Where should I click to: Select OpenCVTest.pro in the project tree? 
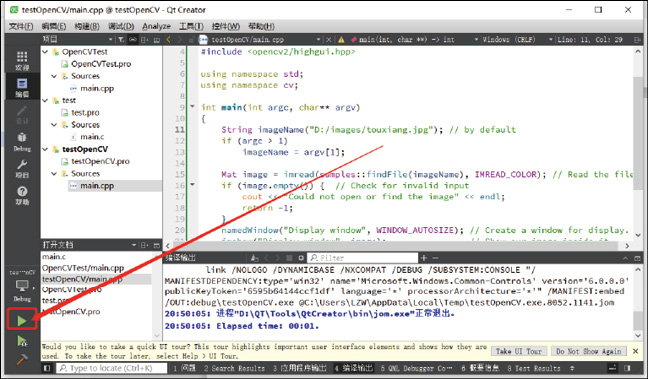pos(101,64)
